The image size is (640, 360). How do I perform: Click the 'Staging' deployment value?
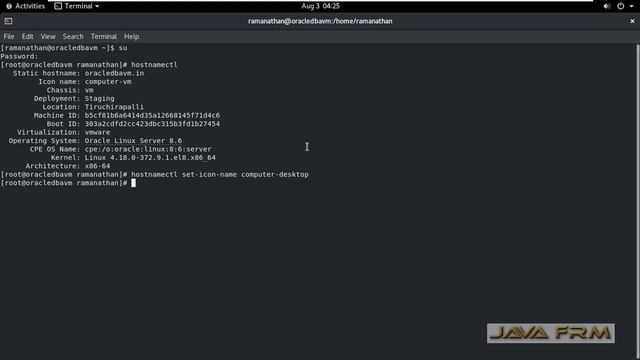pyautogui.click(x=100, y=98)
